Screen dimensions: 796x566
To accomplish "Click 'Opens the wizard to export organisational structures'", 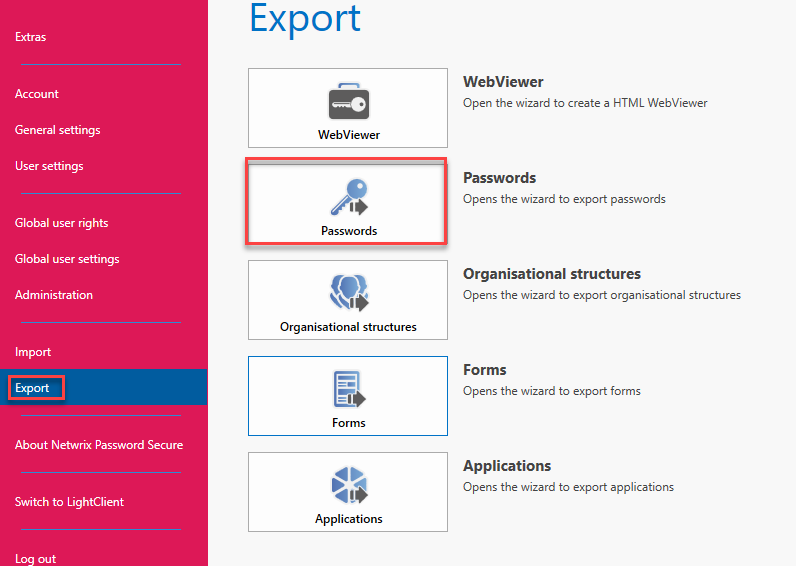I will 602,295.
